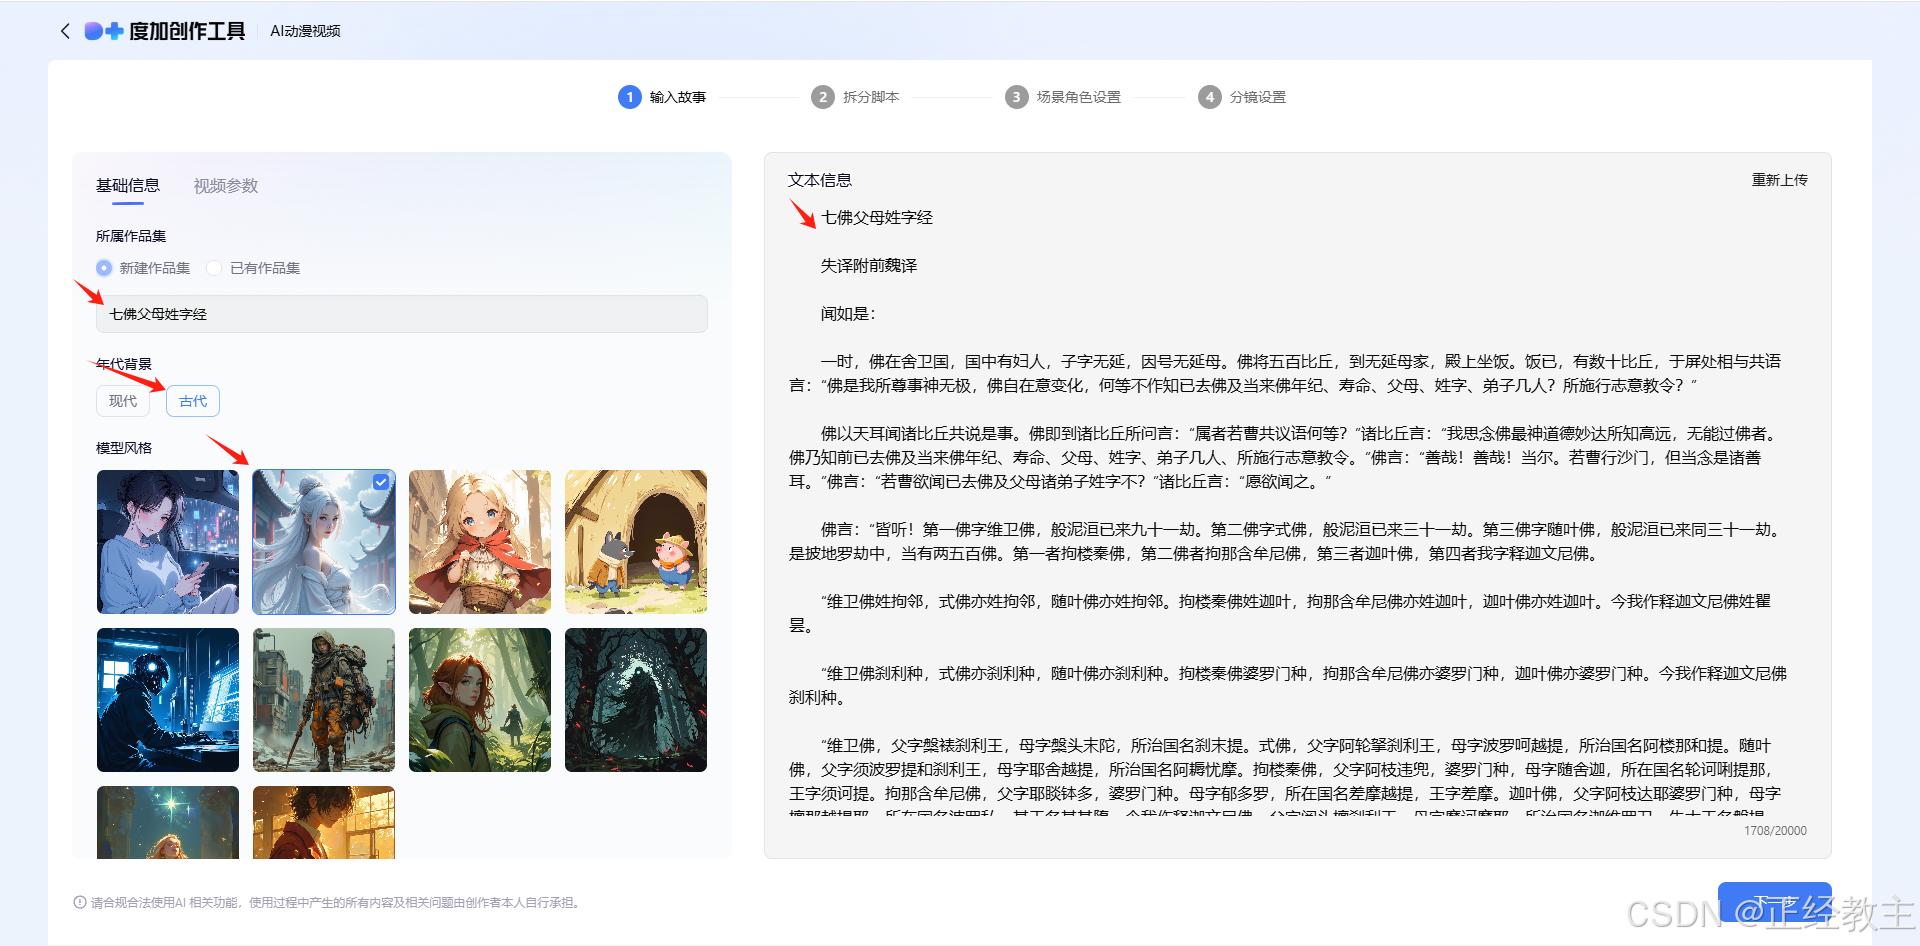Image resolution: width=1920 pixels, height=946 pixels.
Task: Select the modern girl with phone style thumbnail
Action: pyautogui.click(x=168, y=542)
